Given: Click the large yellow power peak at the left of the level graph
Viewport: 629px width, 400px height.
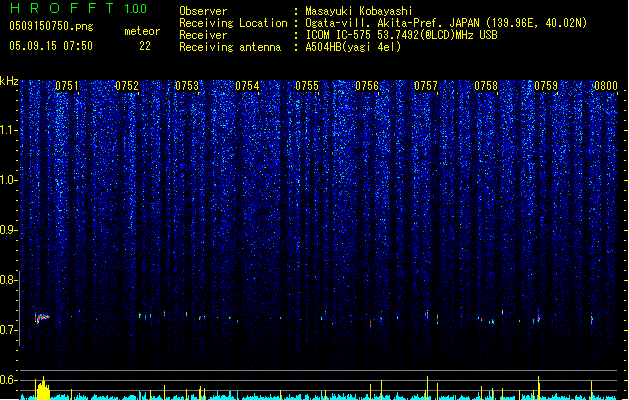Looking at the screenshot, I should [x=43, y=388].
